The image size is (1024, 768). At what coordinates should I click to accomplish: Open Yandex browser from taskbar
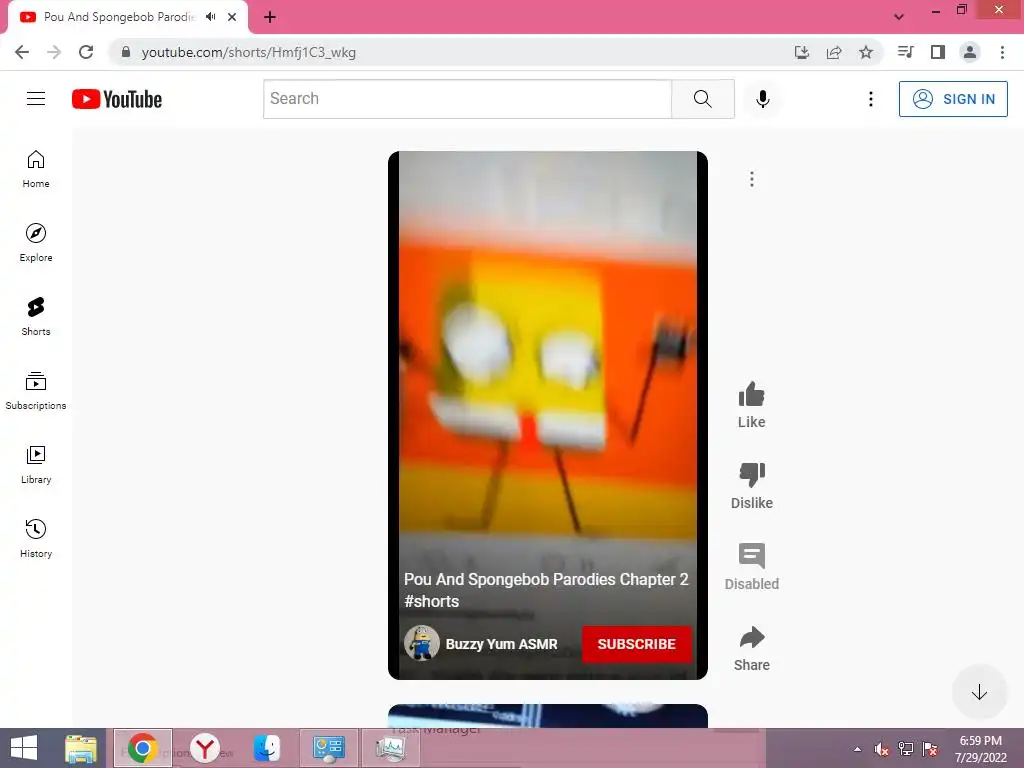(205, 748)
